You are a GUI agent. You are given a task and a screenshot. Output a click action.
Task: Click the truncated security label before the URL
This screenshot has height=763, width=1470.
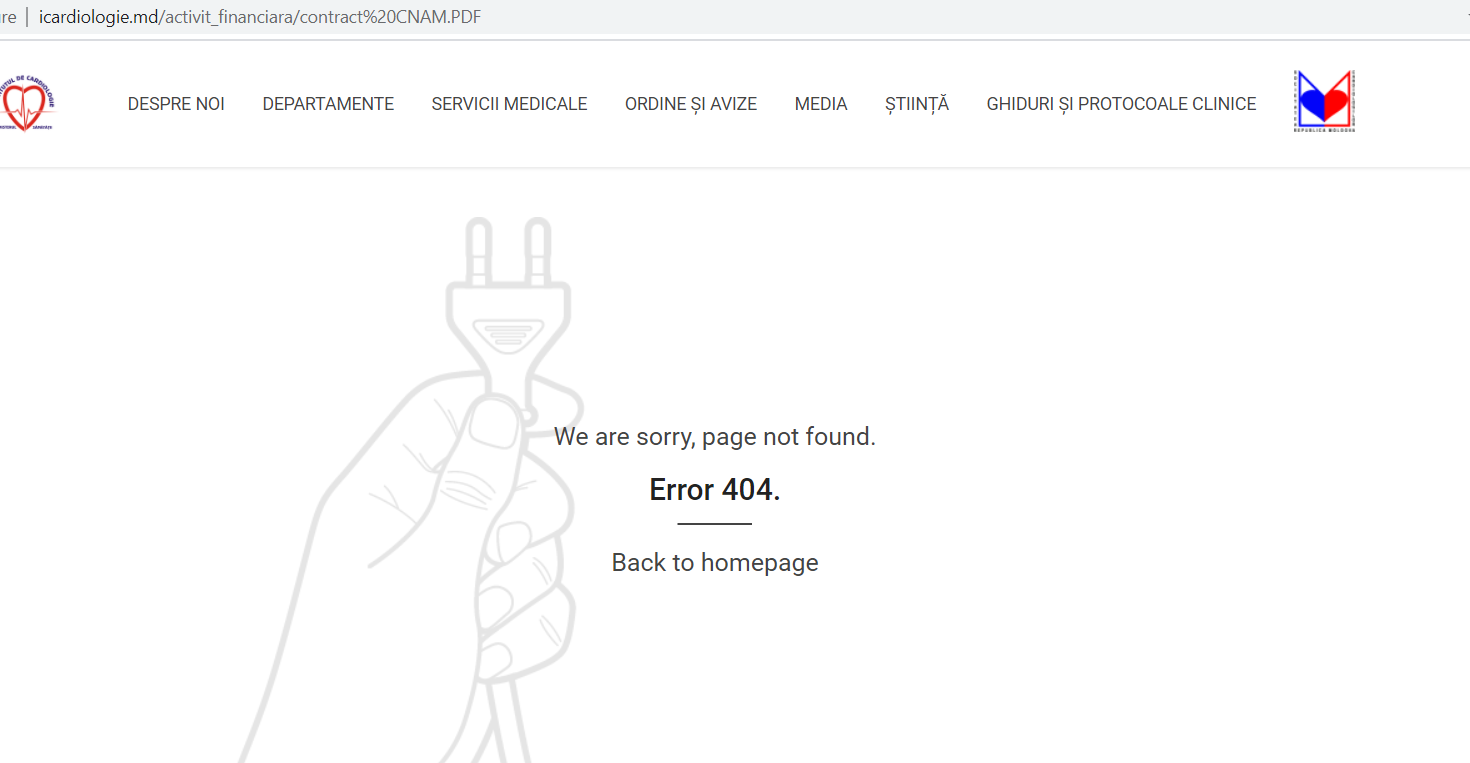click(x=8, y=18)
